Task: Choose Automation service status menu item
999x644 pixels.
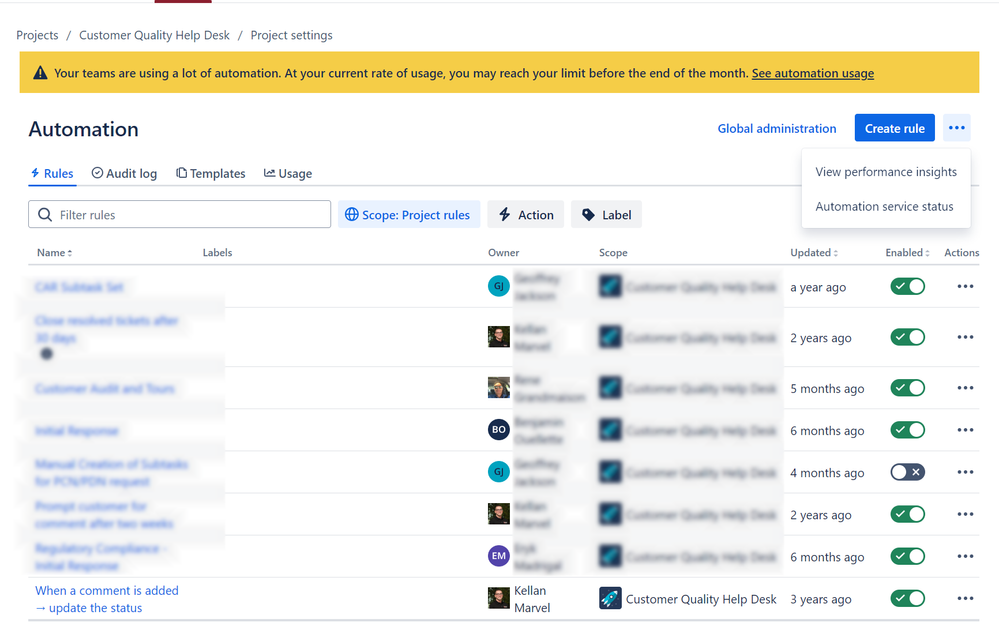Action: tap(884, 206)
